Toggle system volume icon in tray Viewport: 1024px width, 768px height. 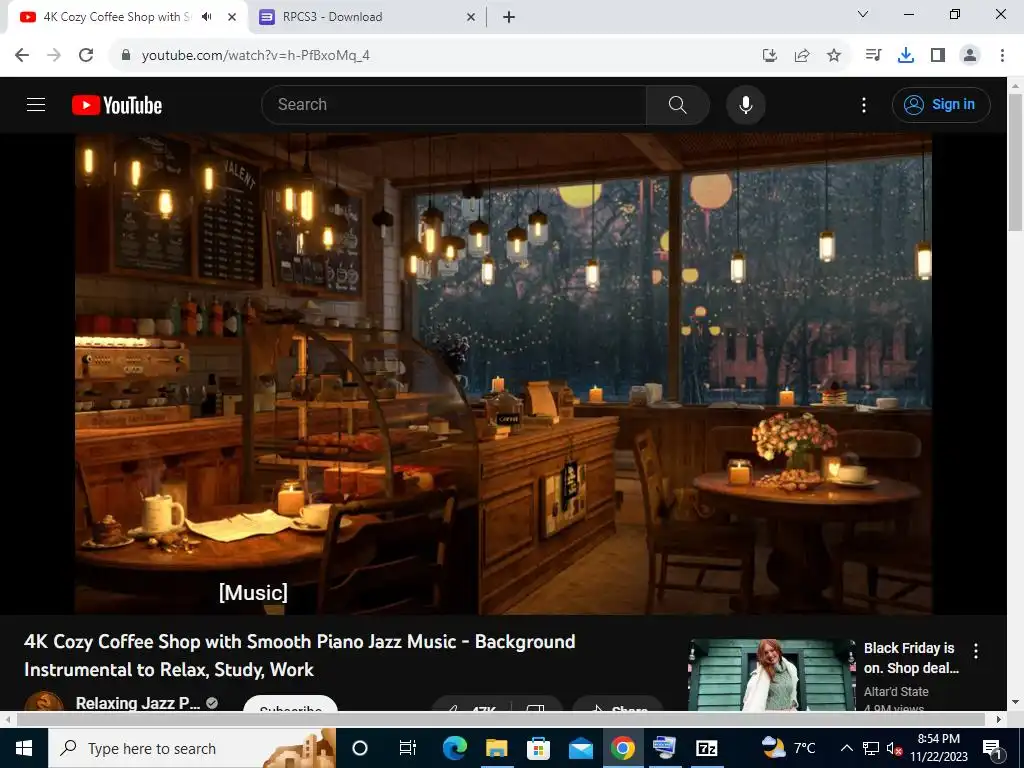tap(894, 748)
